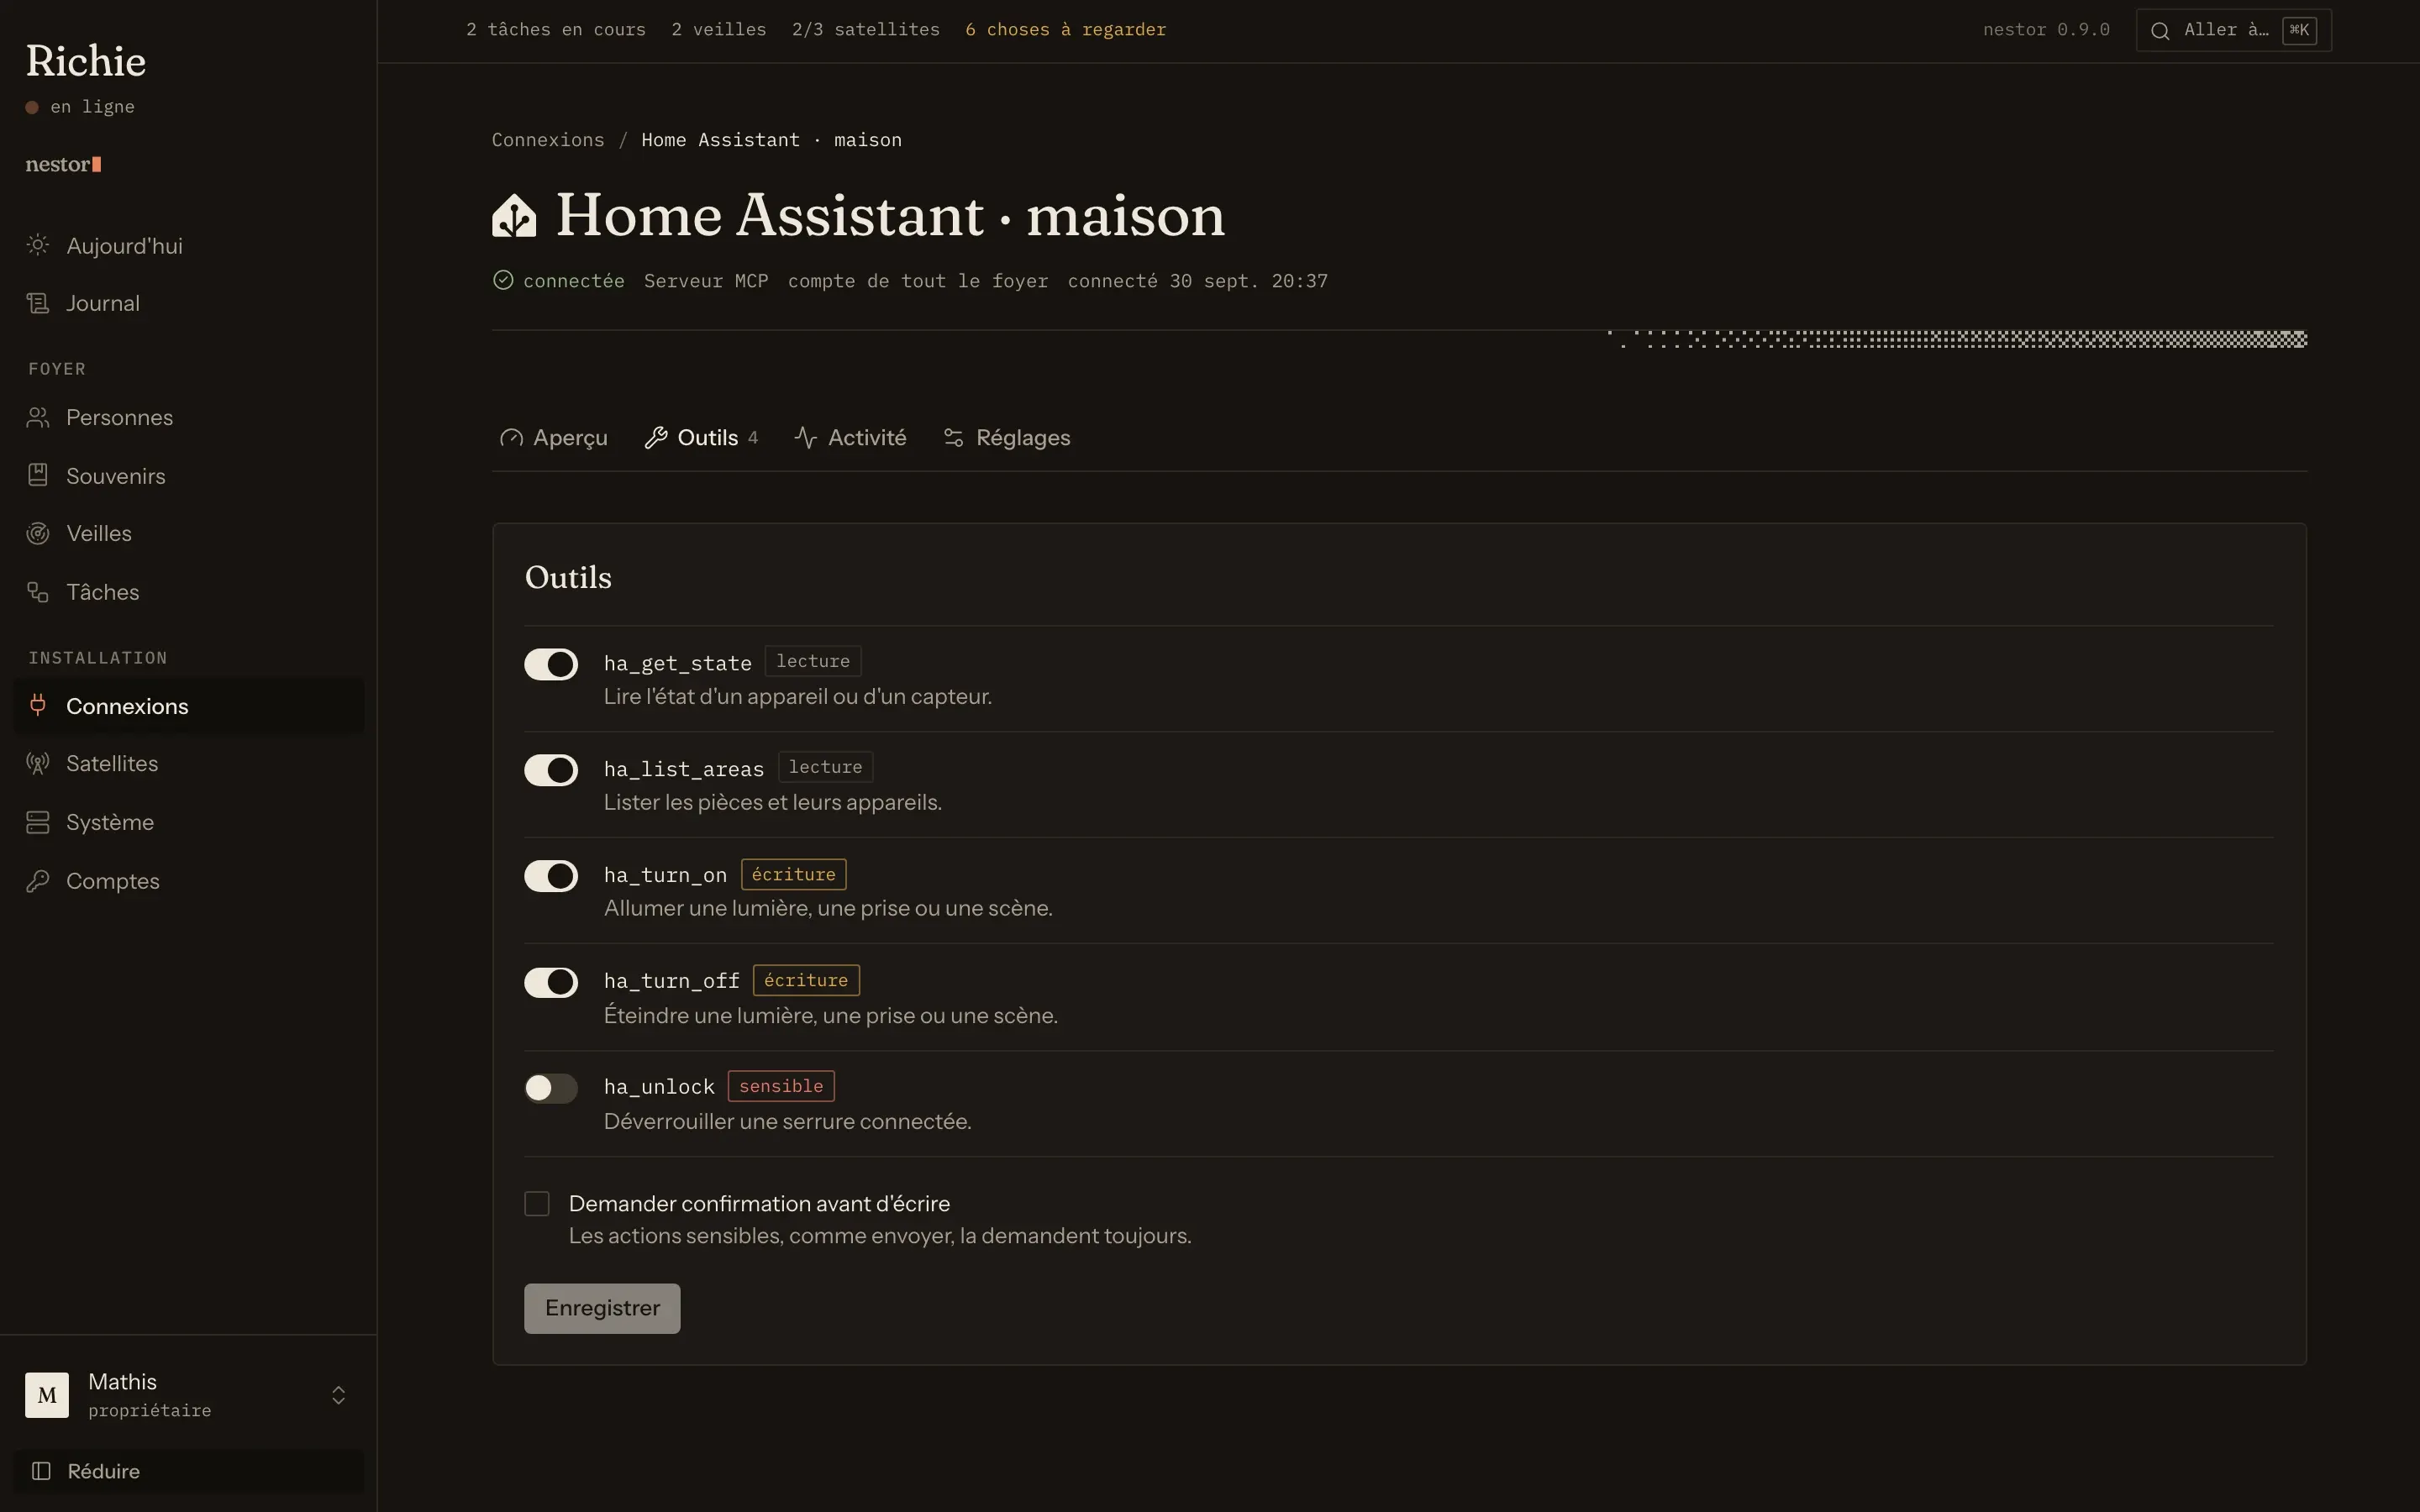Toggle the ha_turn_on tool switch
Image resolution: width=2420 pixels, height=1512 pixels.
click(x=551, y=876)
